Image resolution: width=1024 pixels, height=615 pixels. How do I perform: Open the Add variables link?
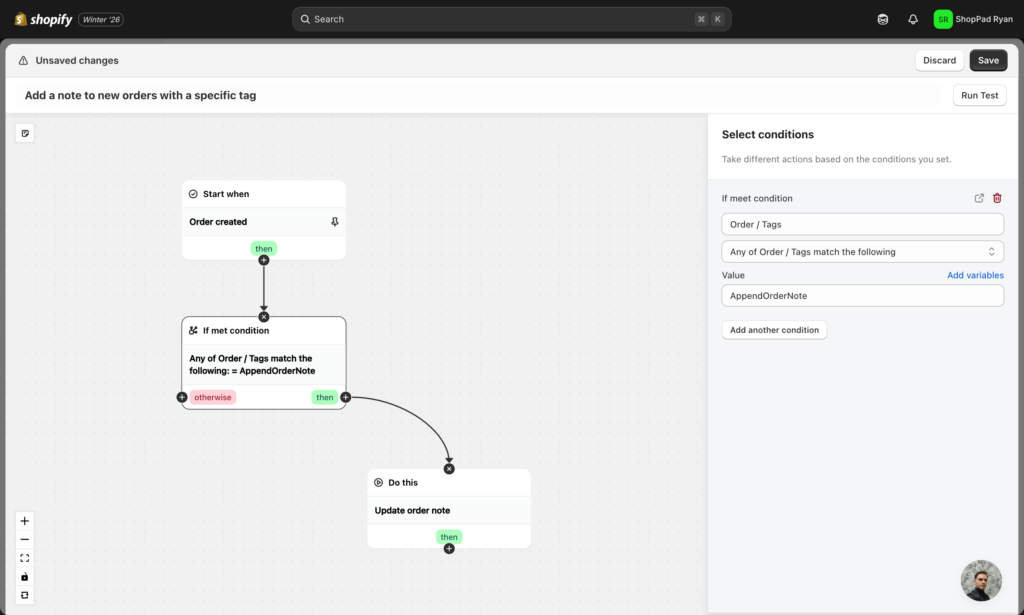point(975,275)
